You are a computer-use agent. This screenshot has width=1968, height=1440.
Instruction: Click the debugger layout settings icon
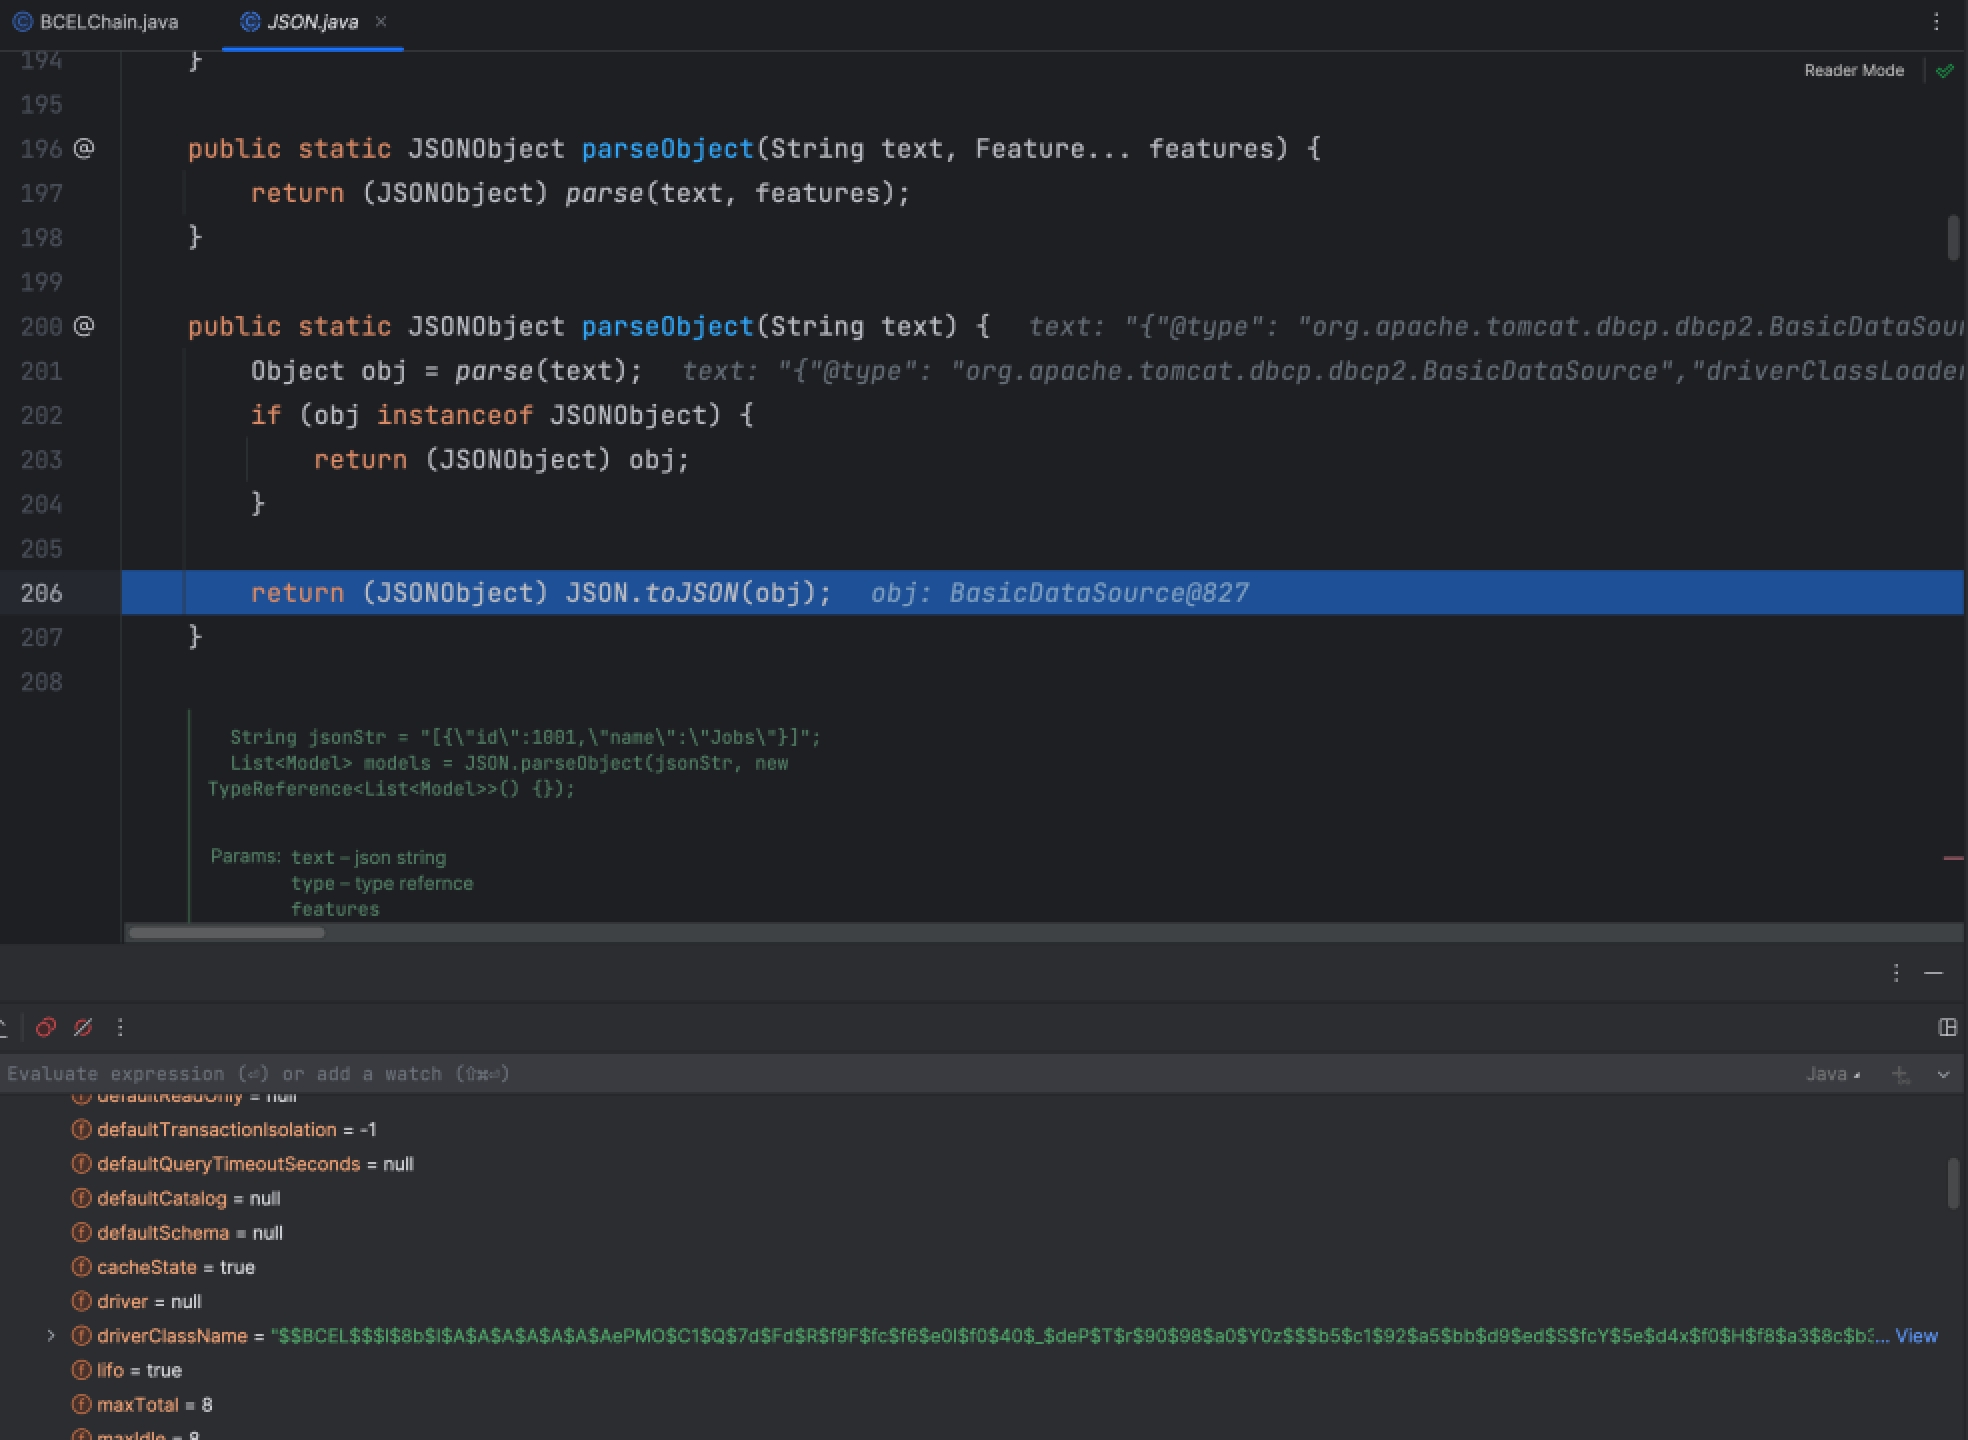[x=1946, y=1027]
